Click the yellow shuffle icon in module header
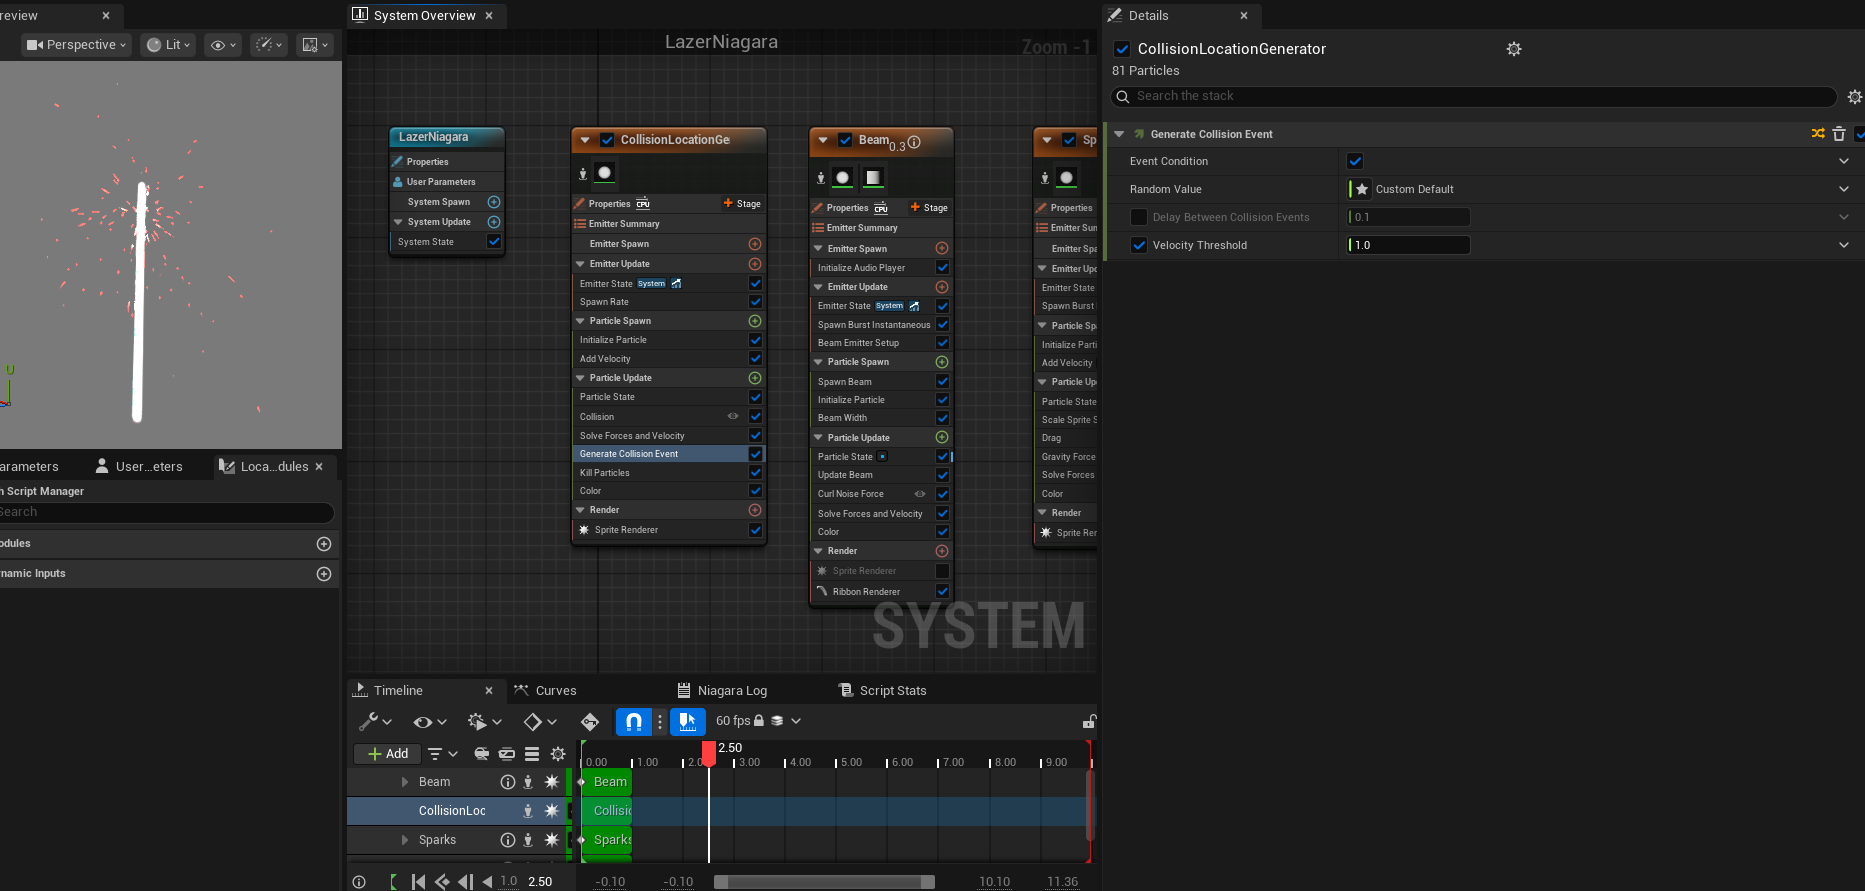This screenshot has height=891, width=1865. [x=1818, y=134]
